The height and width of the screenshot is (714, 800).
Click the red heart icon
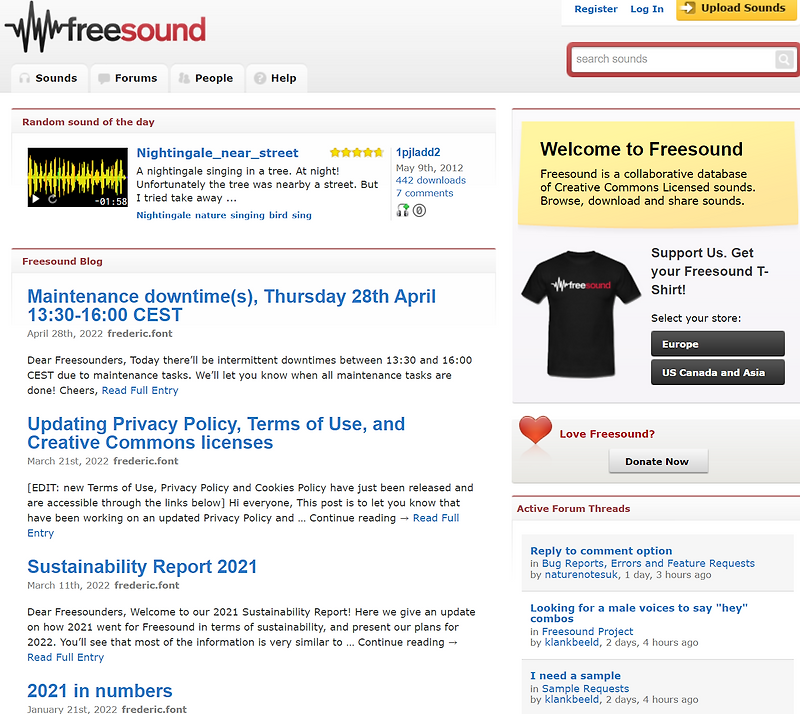535,429
